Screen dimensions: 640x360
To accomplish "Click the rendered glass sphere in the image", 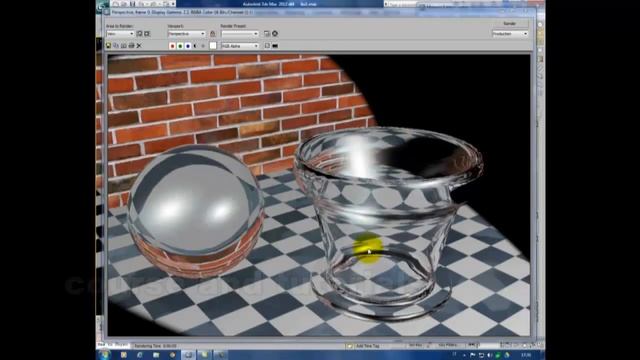I will pyautogui.click(x=196, y=210).
